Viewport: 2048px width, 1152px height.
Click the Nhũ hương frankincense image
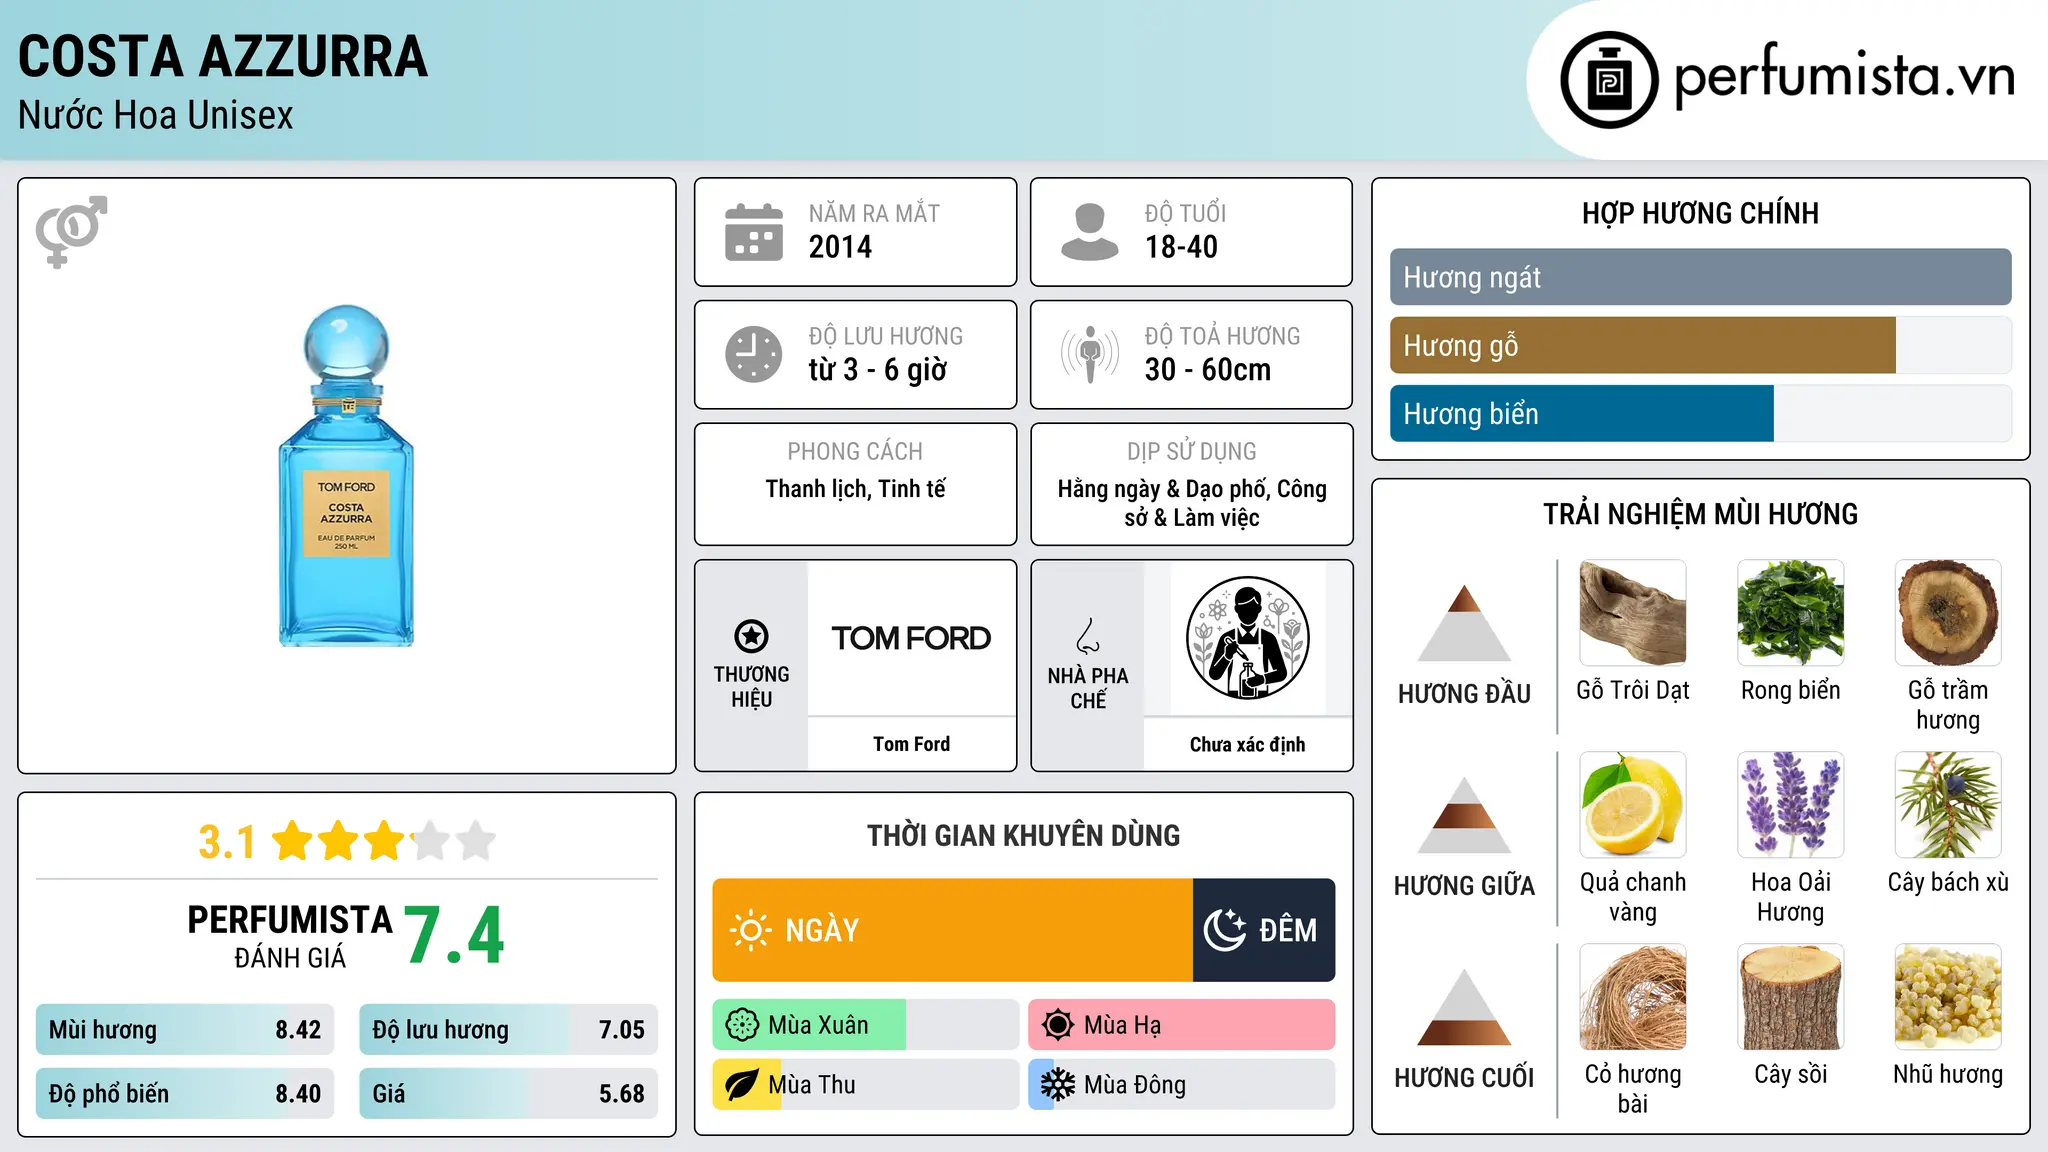1948,997
